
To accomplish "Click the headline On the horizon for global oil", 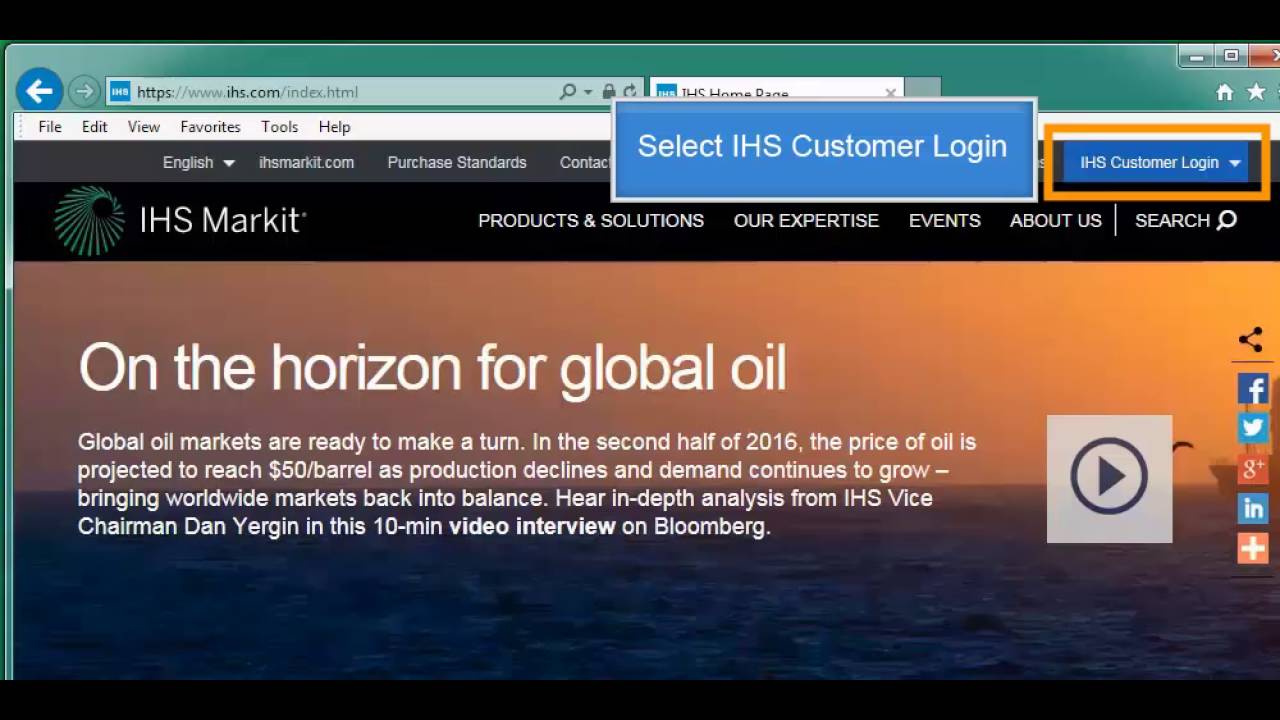I will point(432,368).
